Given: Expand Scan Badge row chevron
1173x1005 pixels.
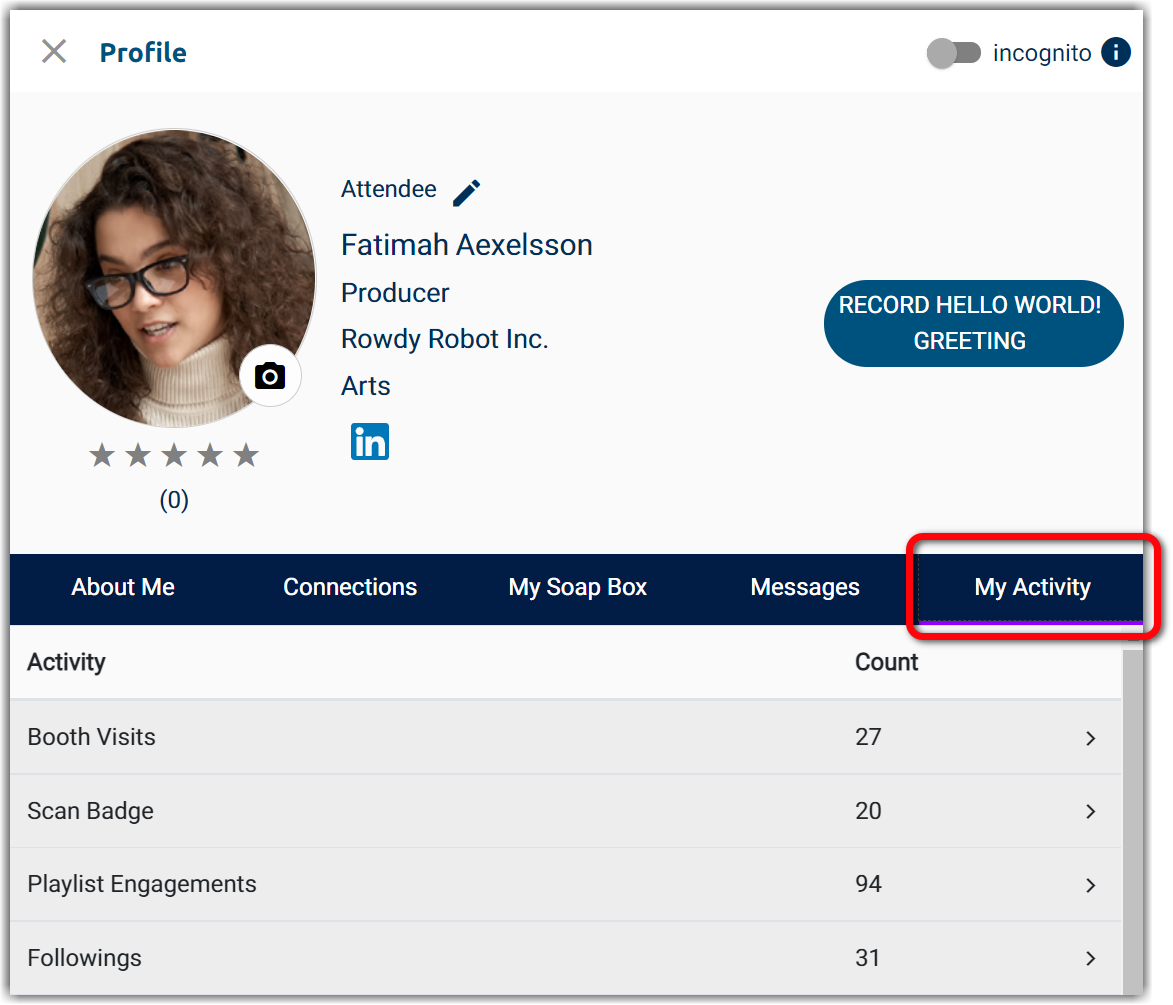Looking at the screenshot, I should 1091,811.
